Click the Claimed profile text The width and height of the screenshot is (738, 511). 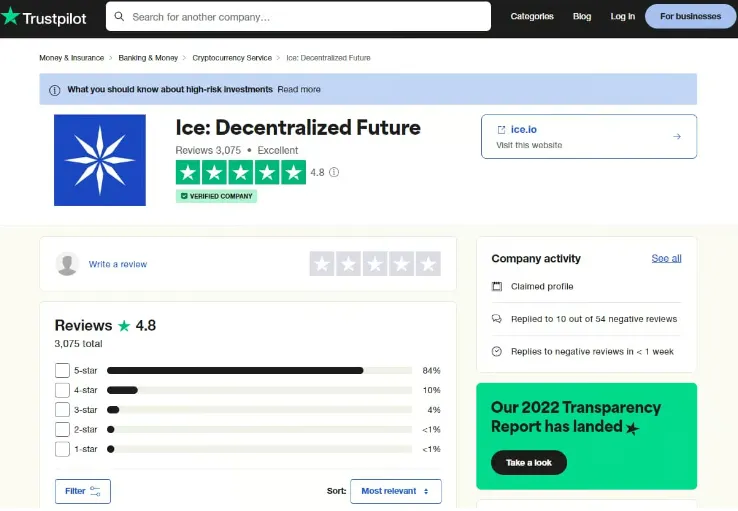542,287
